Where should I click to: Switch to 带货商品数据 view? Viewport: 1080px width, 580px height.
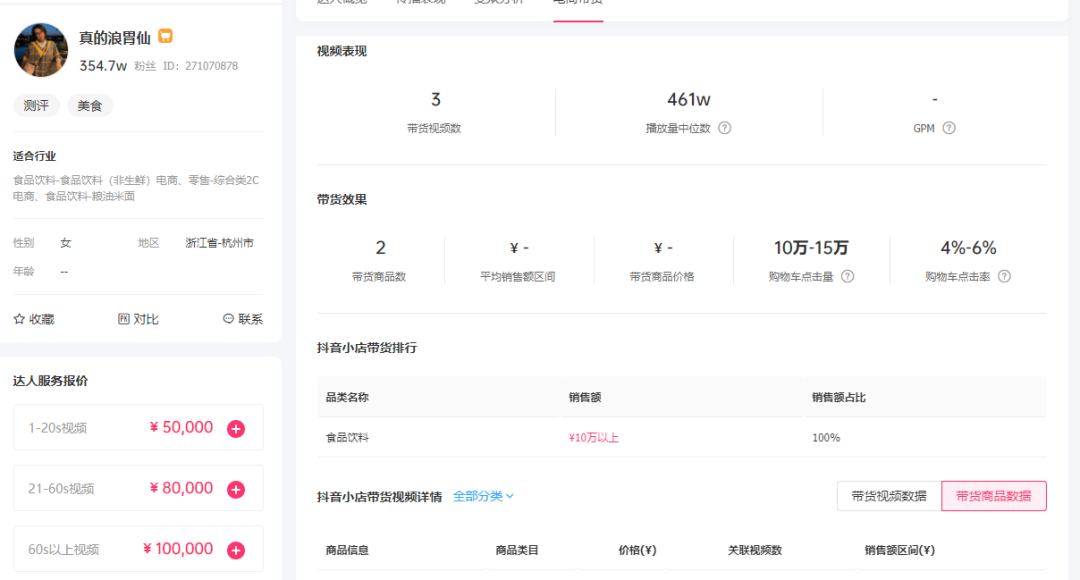coord(994,496)
